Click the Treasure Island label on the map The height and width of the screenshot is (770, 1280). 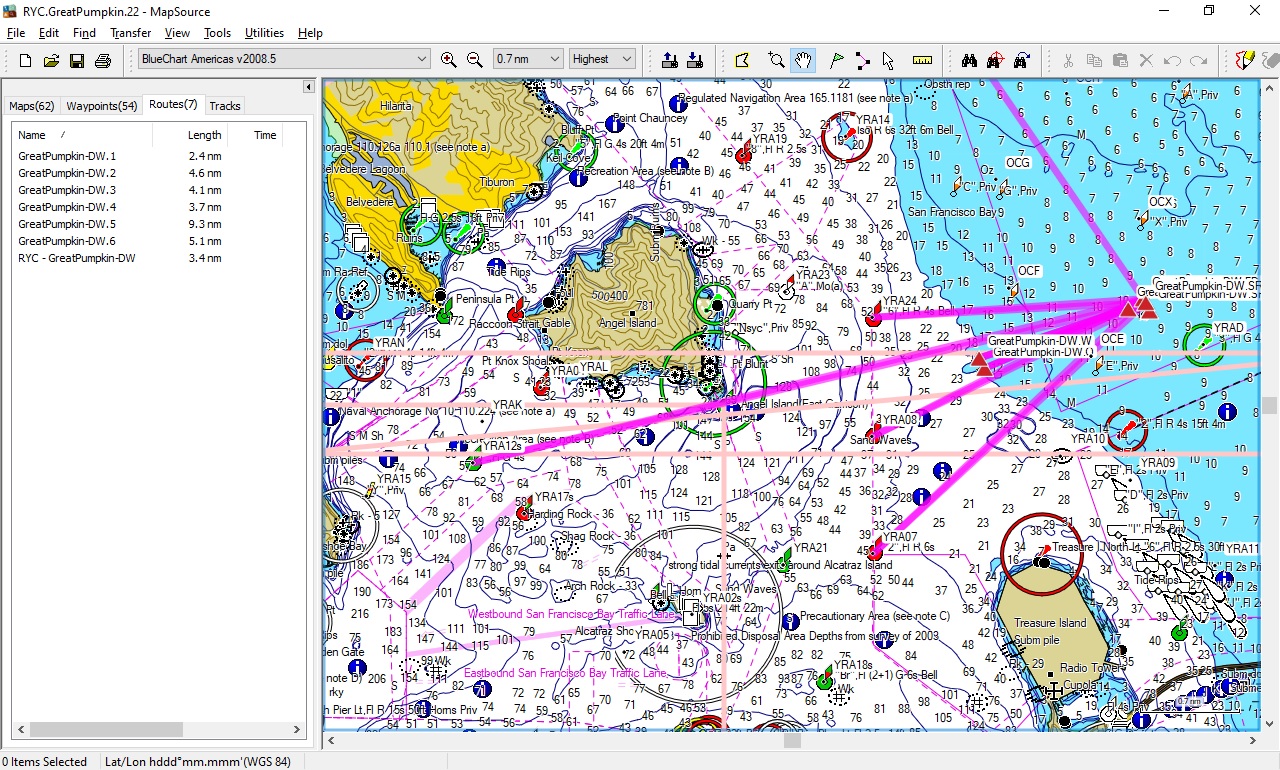1050,623
